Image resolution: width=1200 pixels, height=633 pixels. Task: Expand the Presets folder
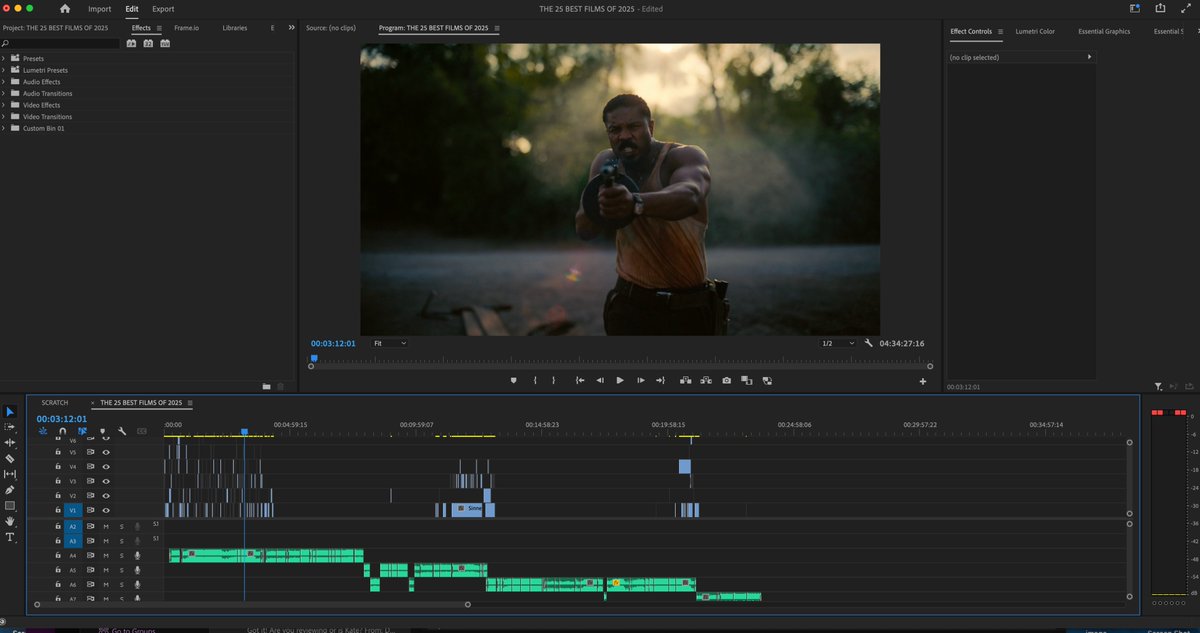coord(4,58)
